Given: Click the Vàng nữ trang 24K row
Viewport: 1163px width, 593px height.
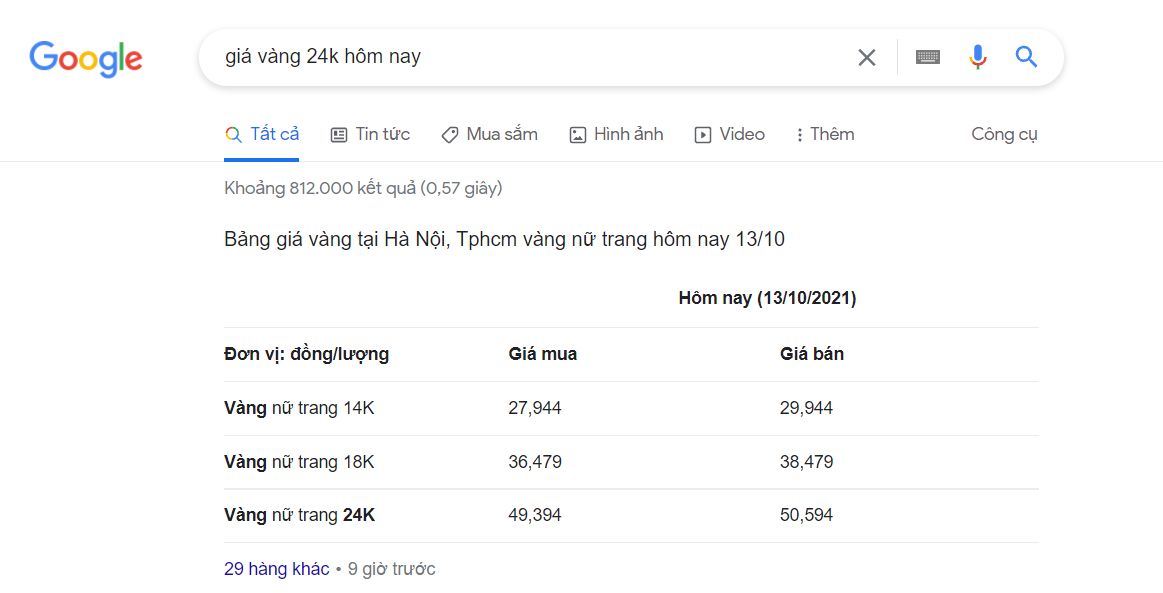Looking at the screenshot, I should point(631,515).
